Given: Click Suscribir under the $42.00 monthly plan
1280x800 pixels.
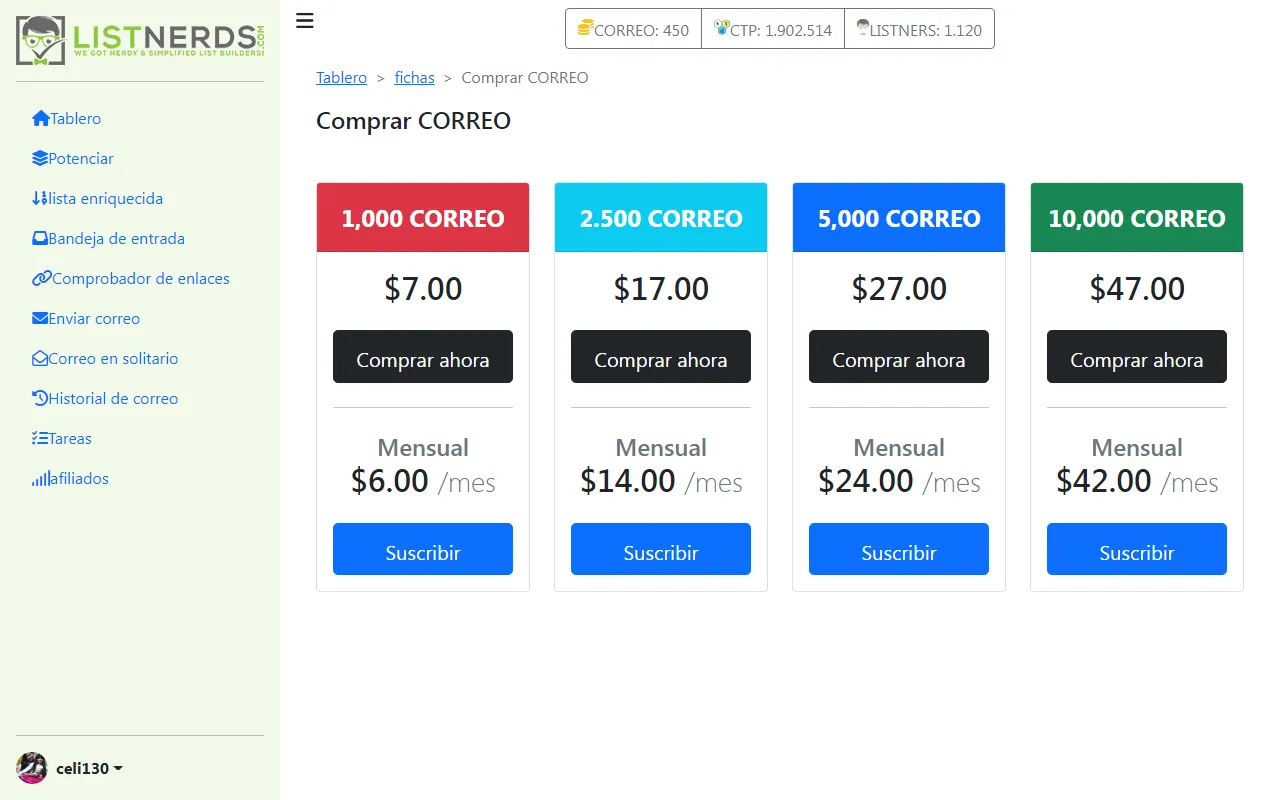Looking at the screenshot, I should point(1137,549).
